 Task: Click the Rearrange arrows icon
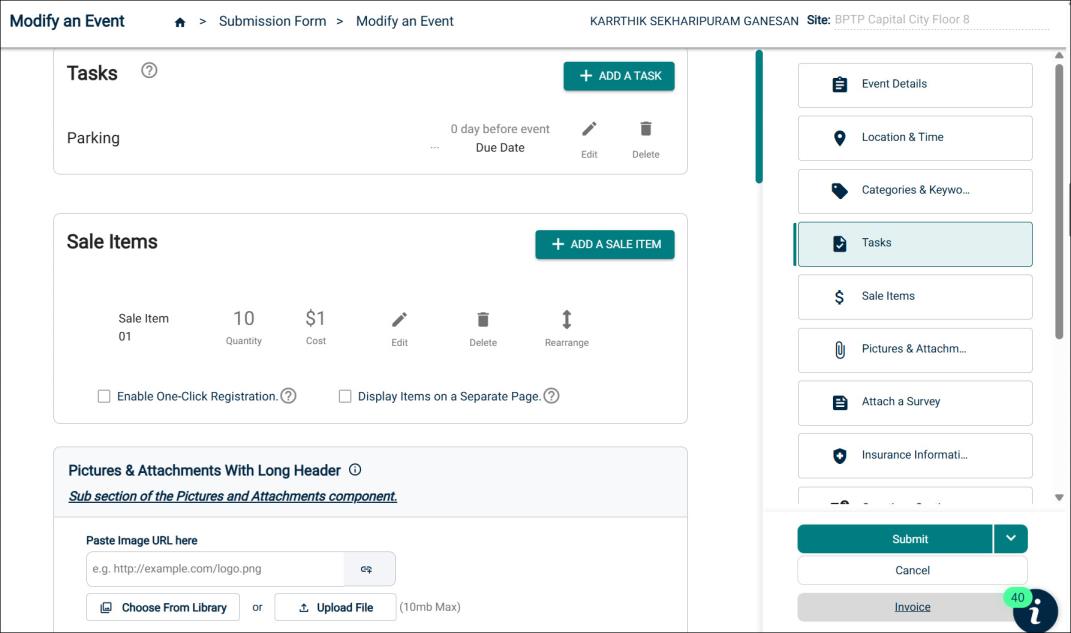tap(566, 320)
